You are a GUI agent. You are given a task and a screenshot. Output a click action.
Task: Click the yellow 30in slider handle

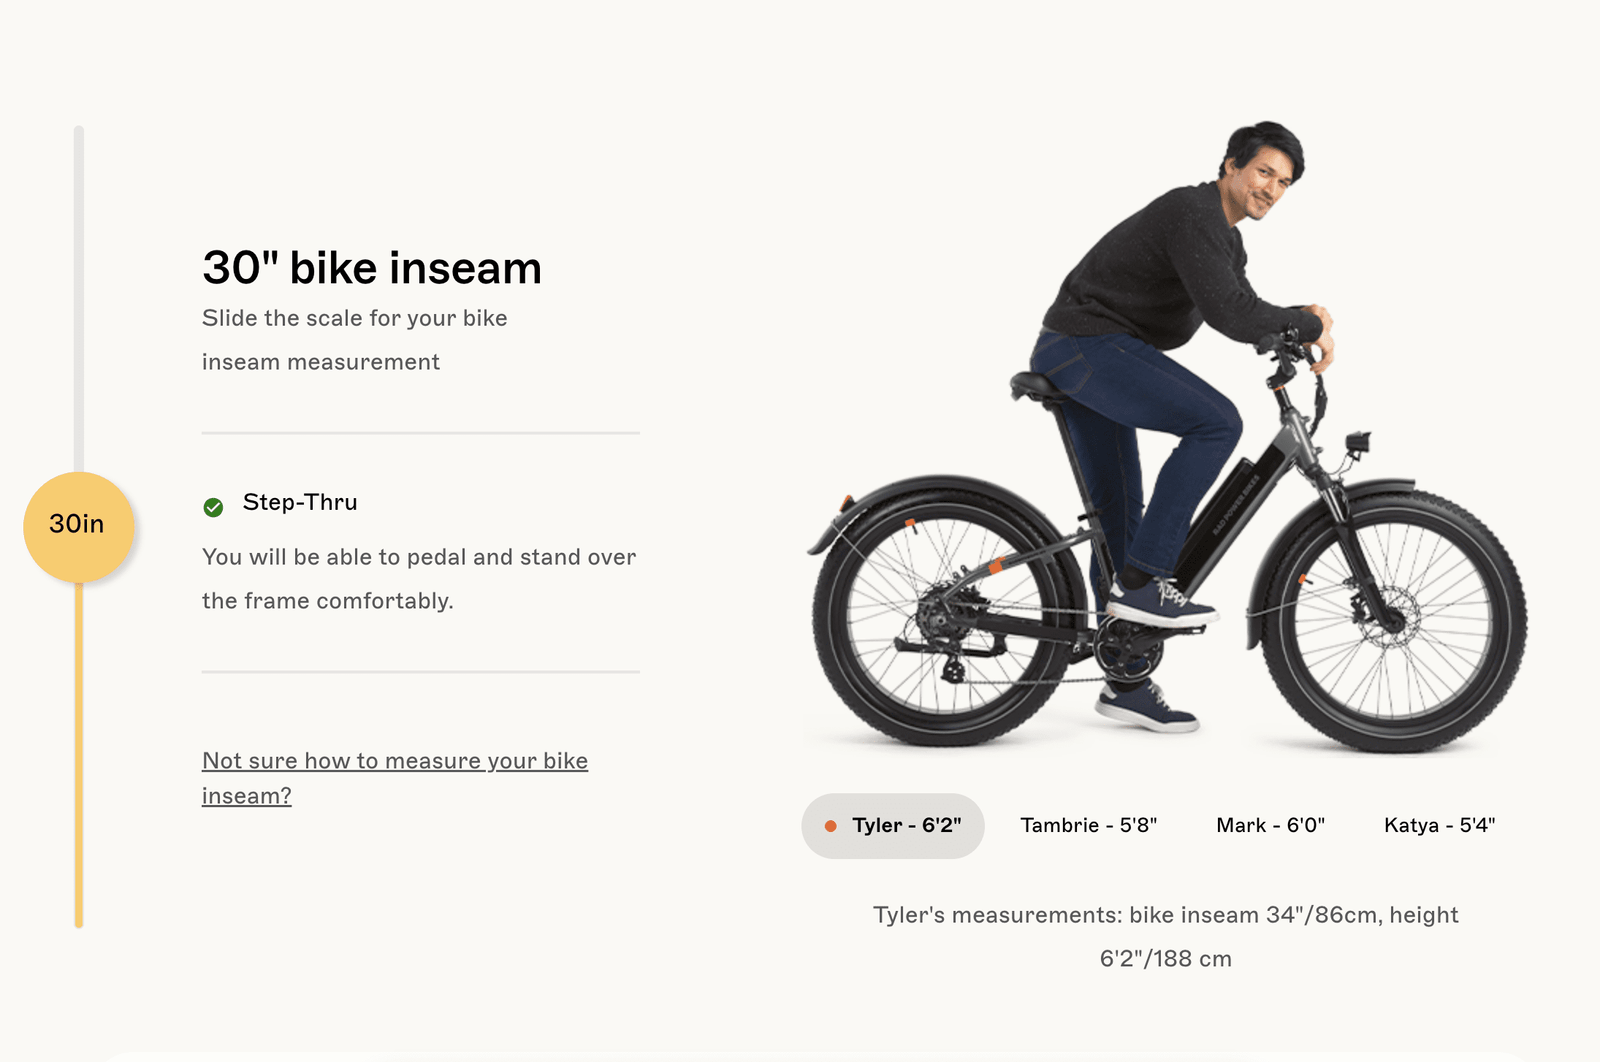point(78,526)
